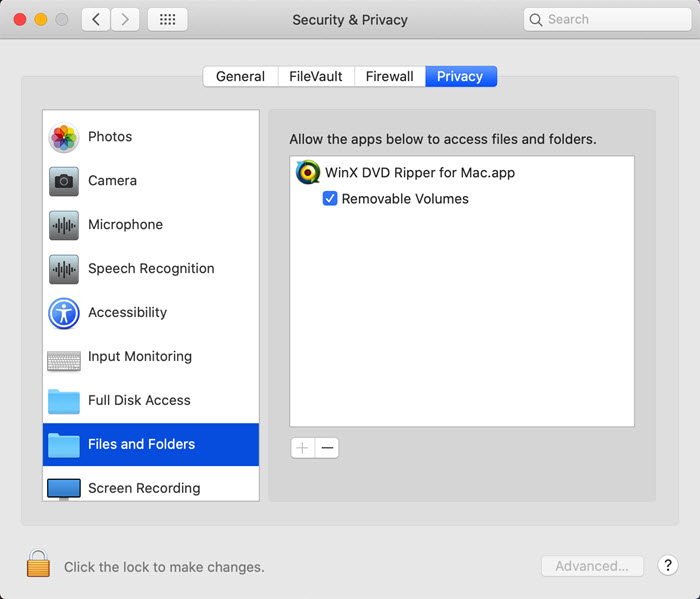The height and width of the screenshot is (599, 700).
Task: Open the Firewall tab
Action: click(x=389, y=76)
